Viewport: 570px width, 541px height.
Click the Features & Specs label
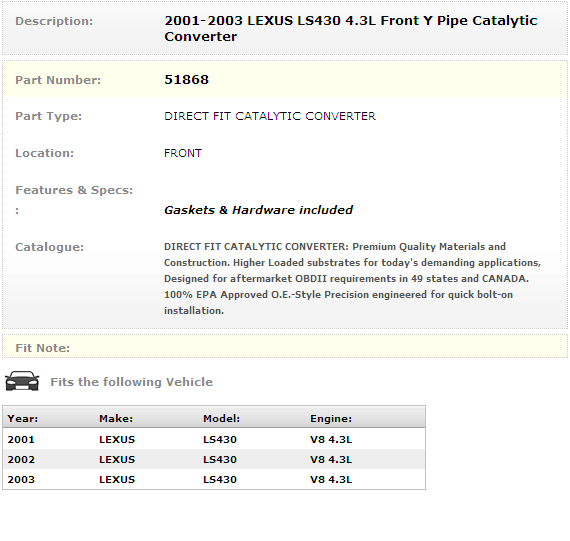point(74,190)
